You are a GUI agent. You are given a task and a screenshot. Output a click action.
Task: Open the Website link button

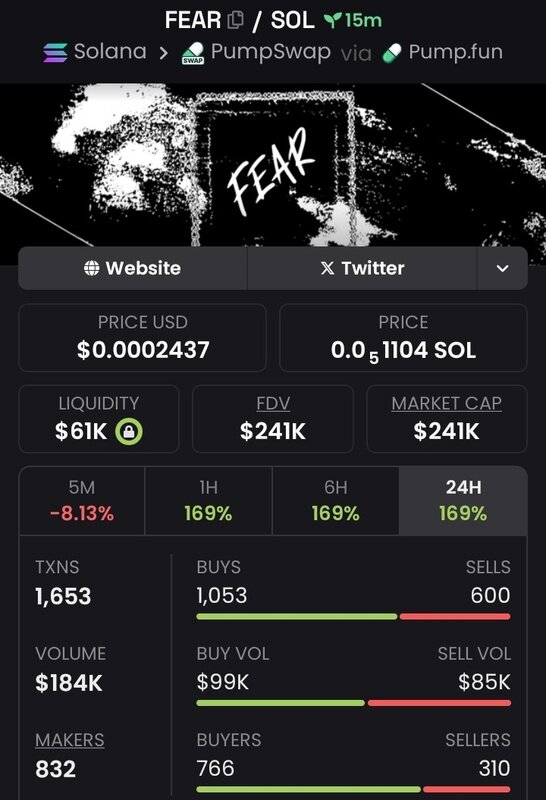(133, 268)
